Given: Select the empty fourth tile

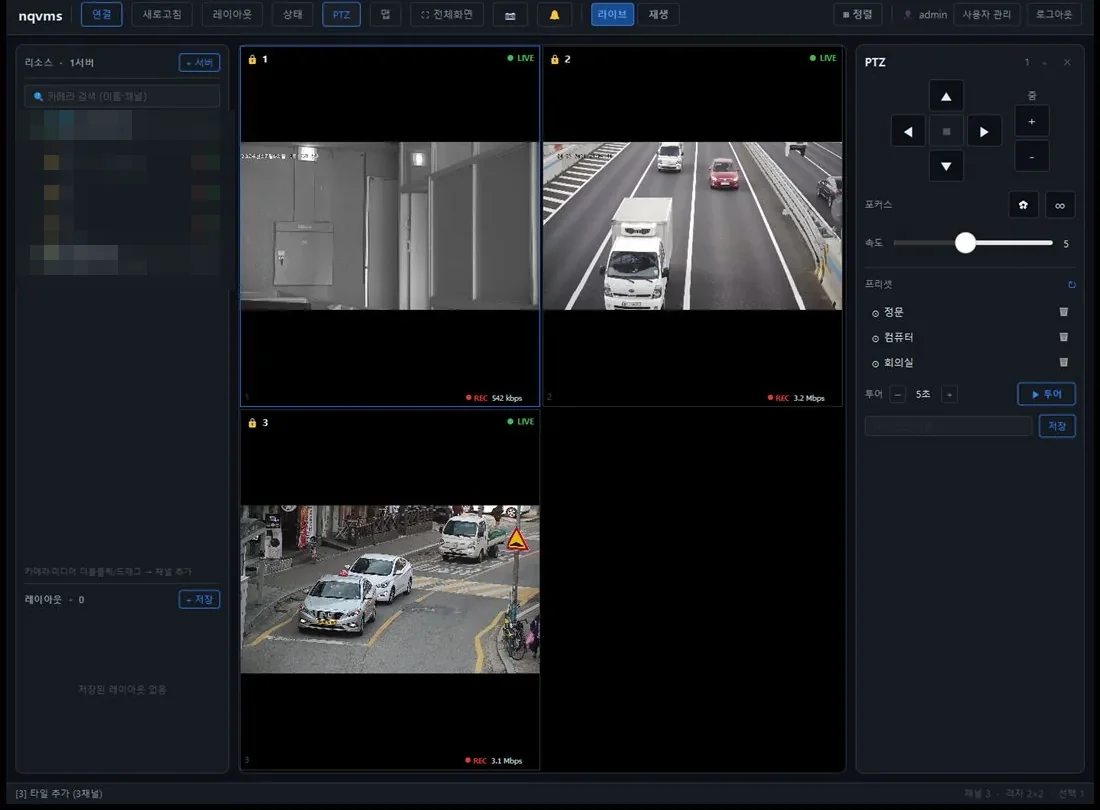Looking at the screenshot, I should pyautogui.click(x=693, y=590).
